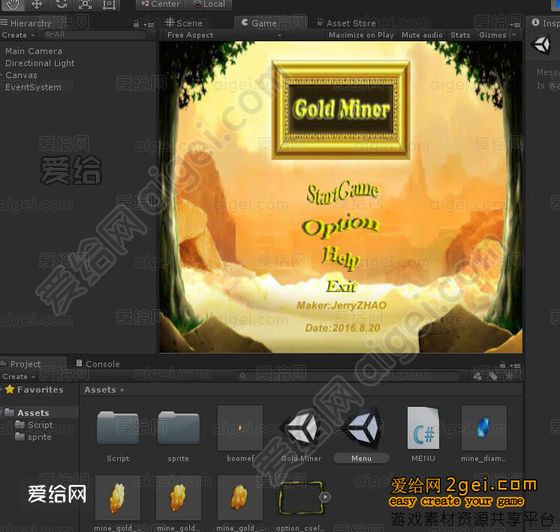Screen dimensions: 560x532
Task: Switch to the Console tab
Action: click(x=97, y=364)
